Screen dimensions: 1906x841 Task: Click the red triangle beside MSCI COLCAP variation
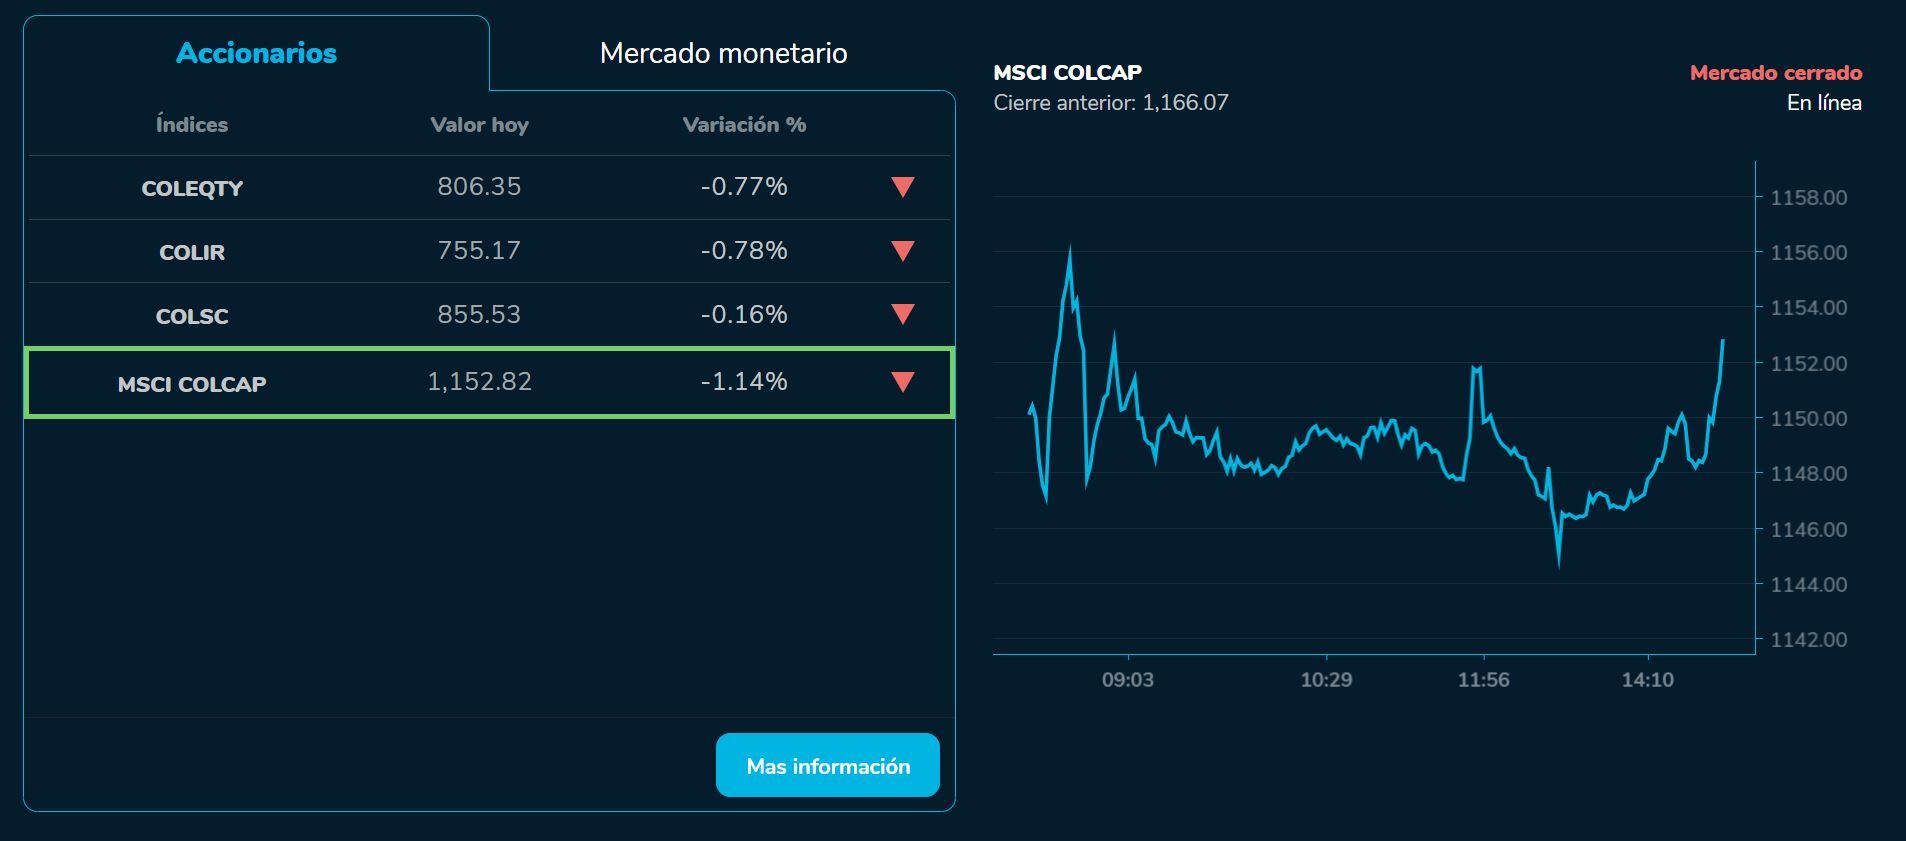click(901, 381)
